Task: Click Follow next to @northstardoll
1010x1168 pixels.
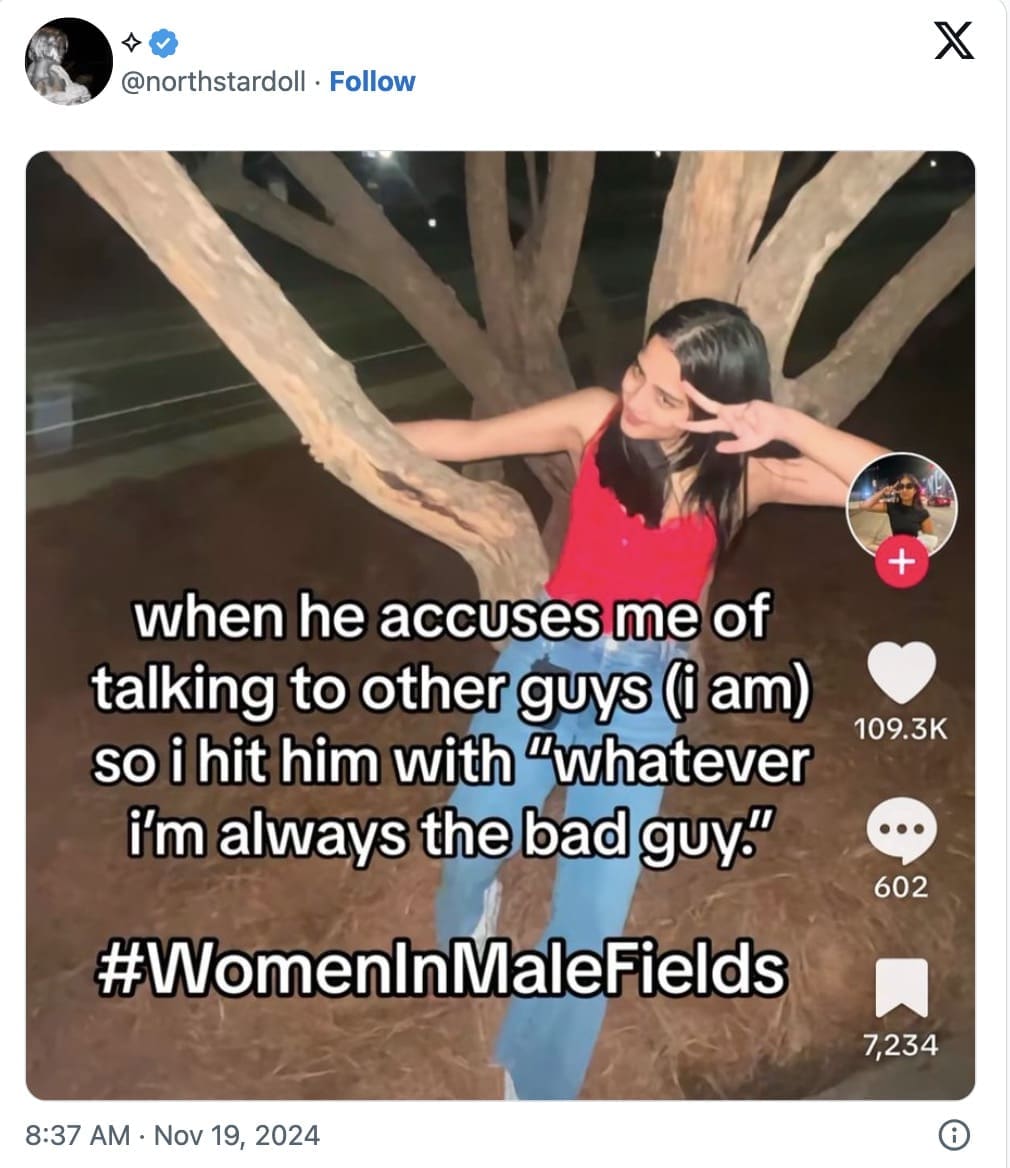Action: click(373, 81)
